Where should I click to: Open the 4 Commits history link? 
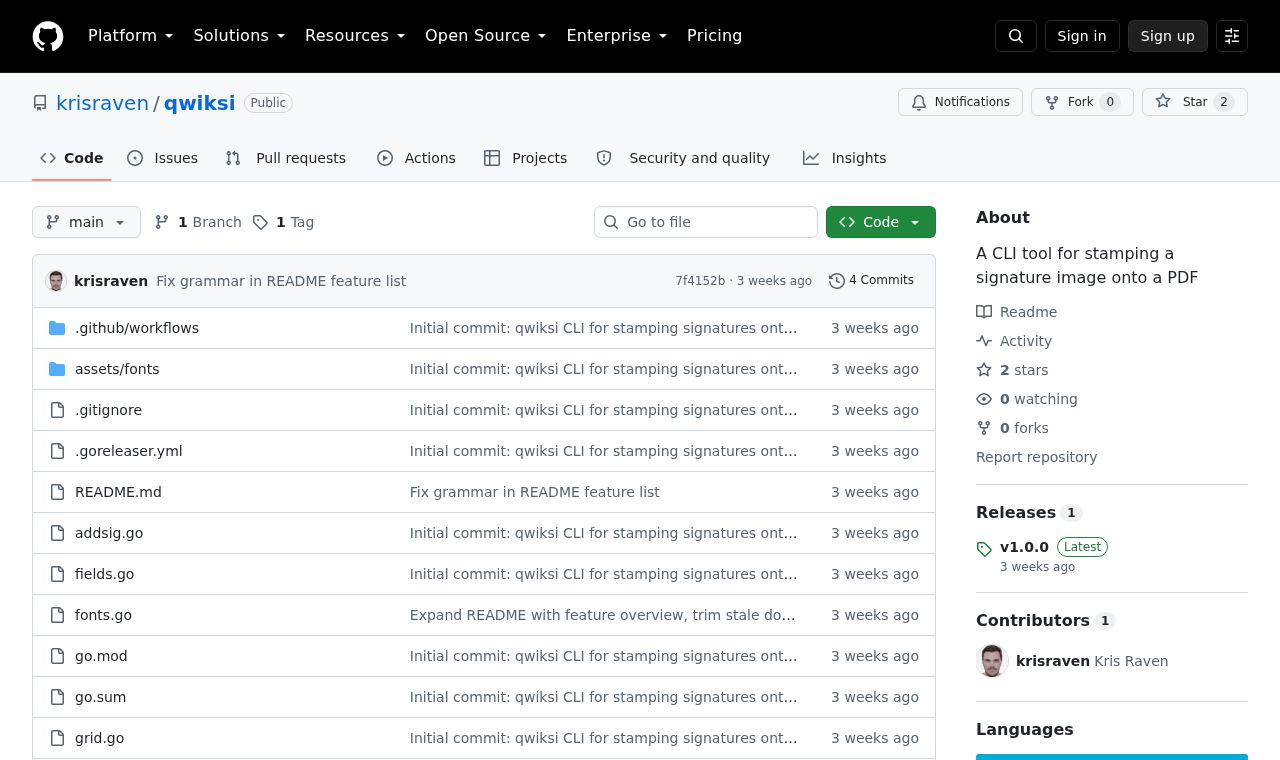tap(871, 281)
